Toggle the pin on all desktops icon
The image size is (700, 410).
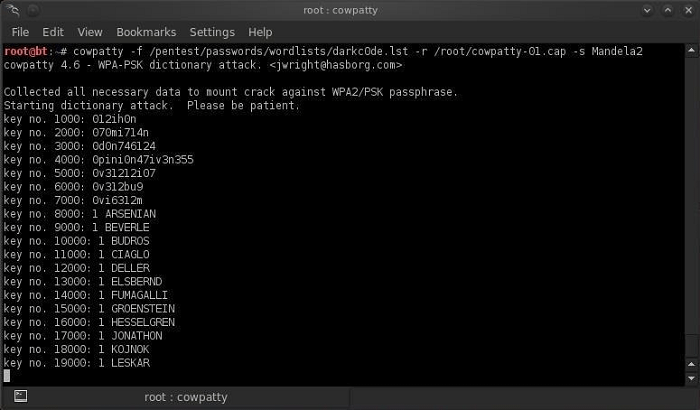coord(34,10)
